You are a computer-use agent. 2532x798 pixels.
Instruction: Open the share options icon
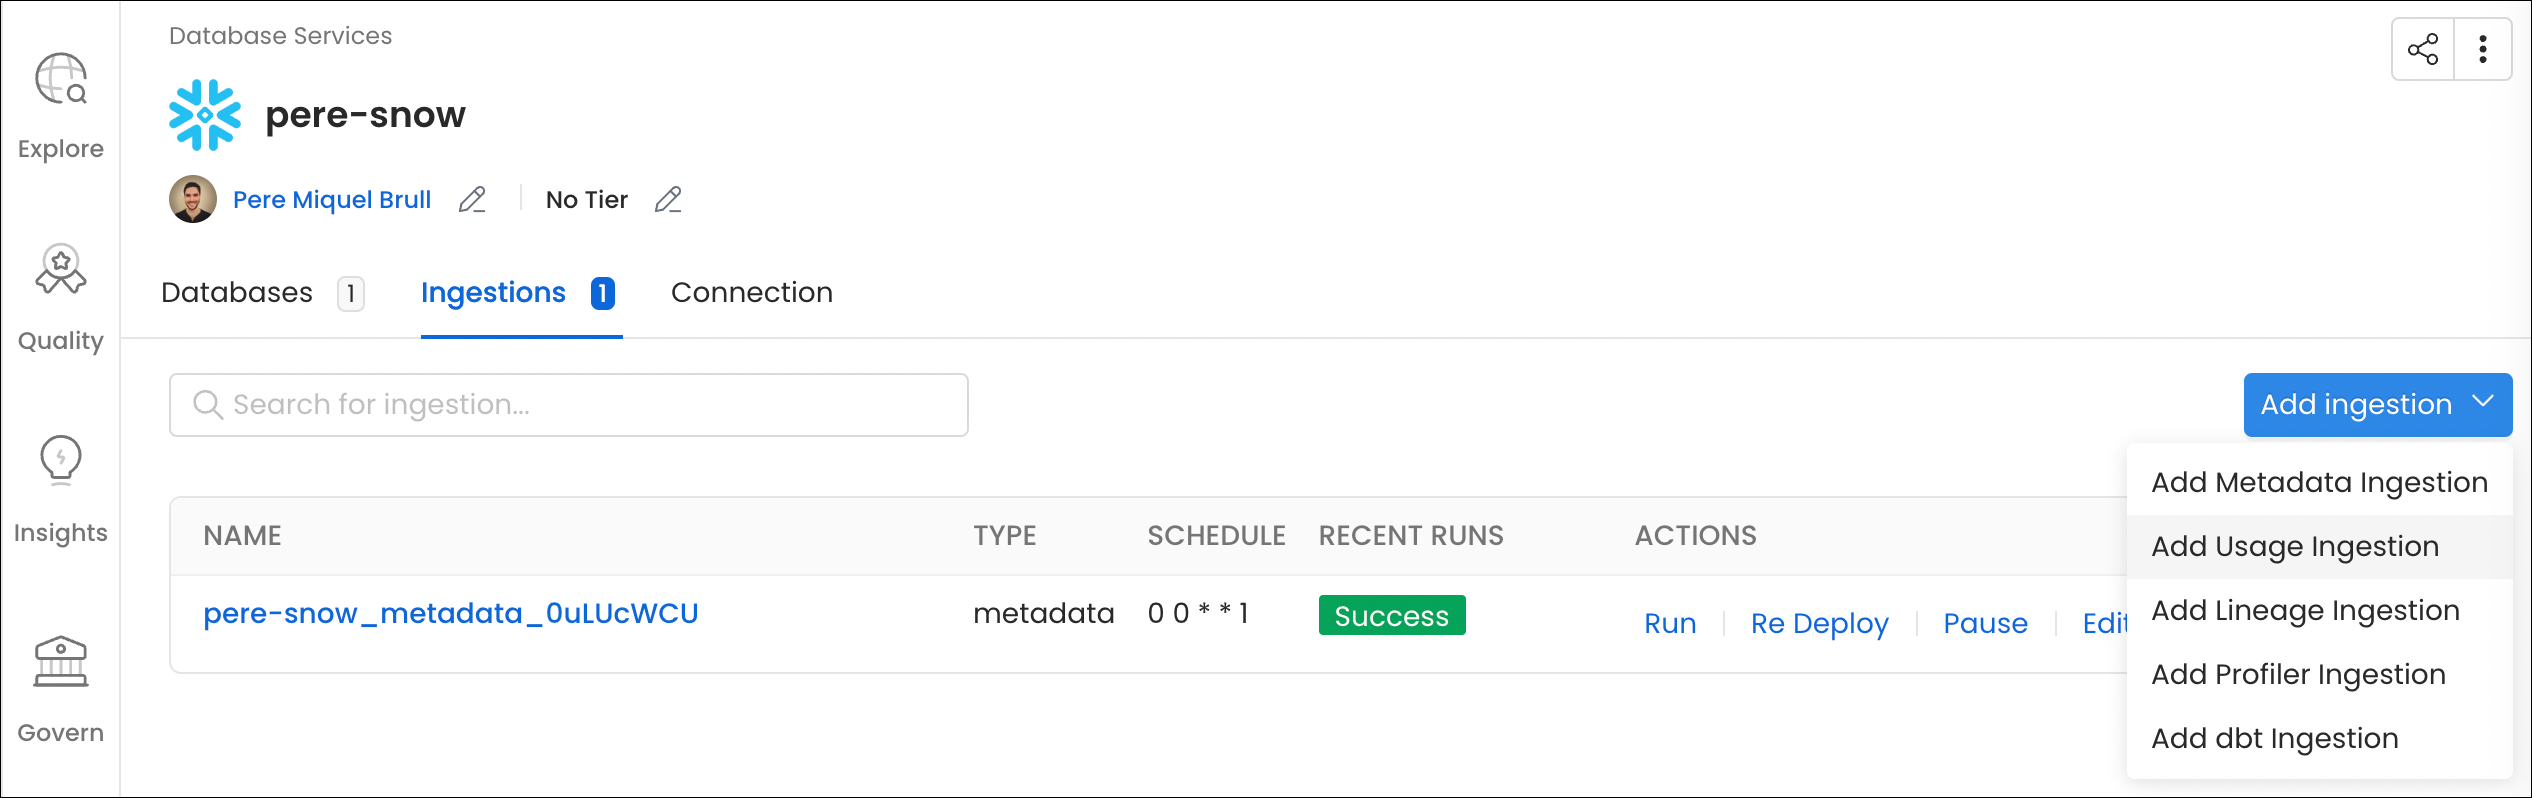click(2422, 47)
